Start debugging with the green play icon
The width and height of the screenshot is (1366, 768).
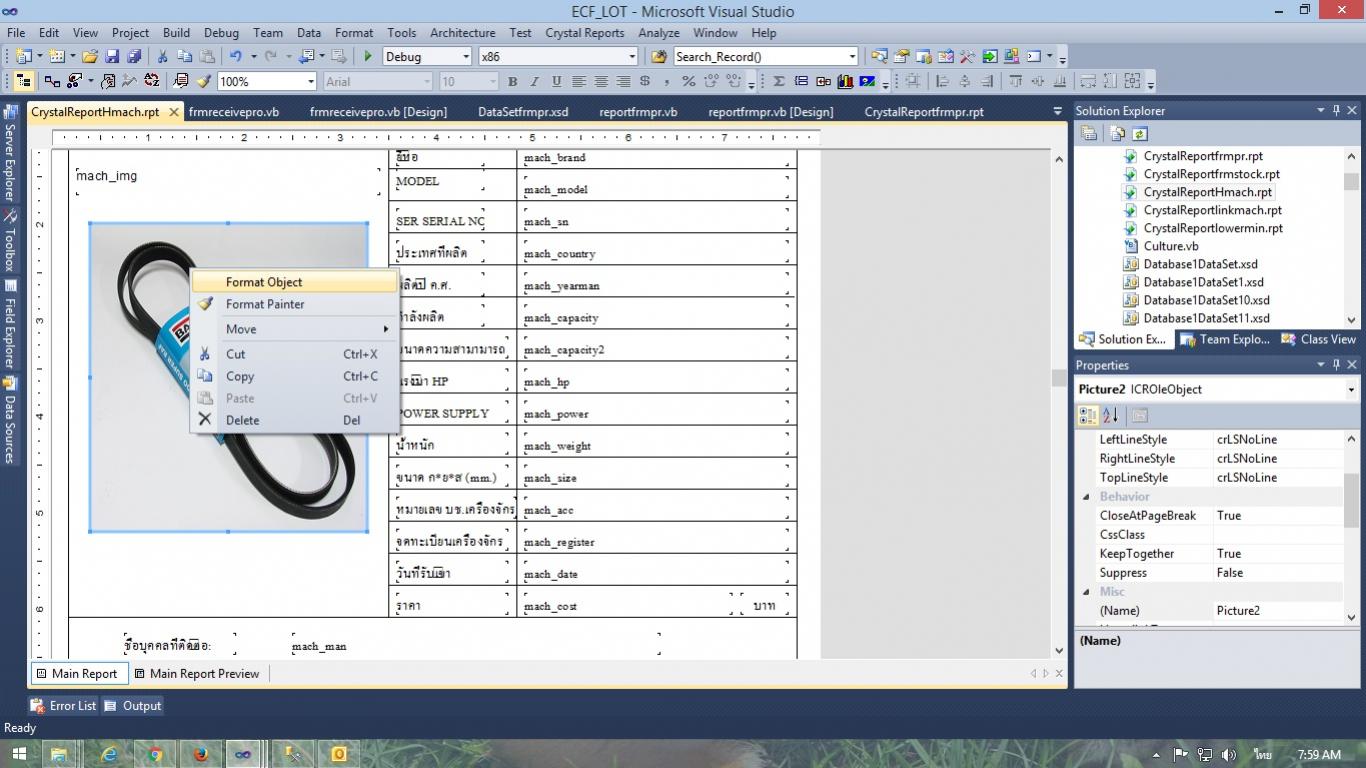pyautogui.click(x=368, y=57)
